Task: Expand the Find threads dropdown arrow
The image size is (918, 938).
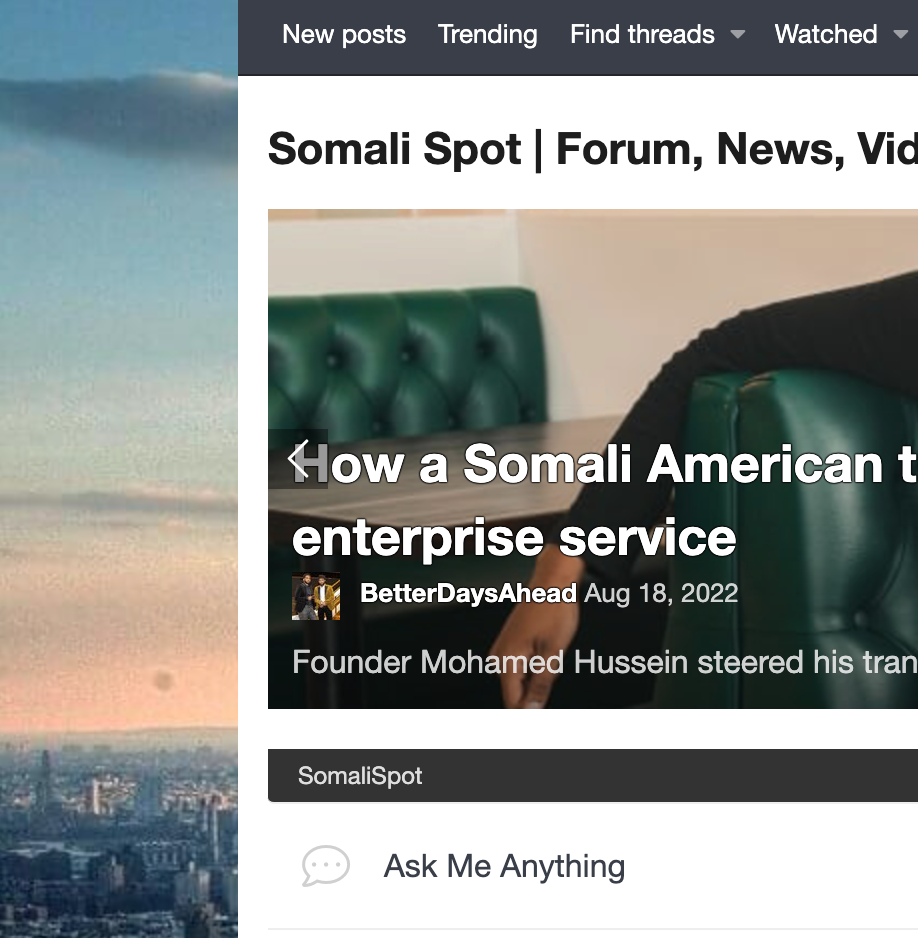Action: click(738, 35)
